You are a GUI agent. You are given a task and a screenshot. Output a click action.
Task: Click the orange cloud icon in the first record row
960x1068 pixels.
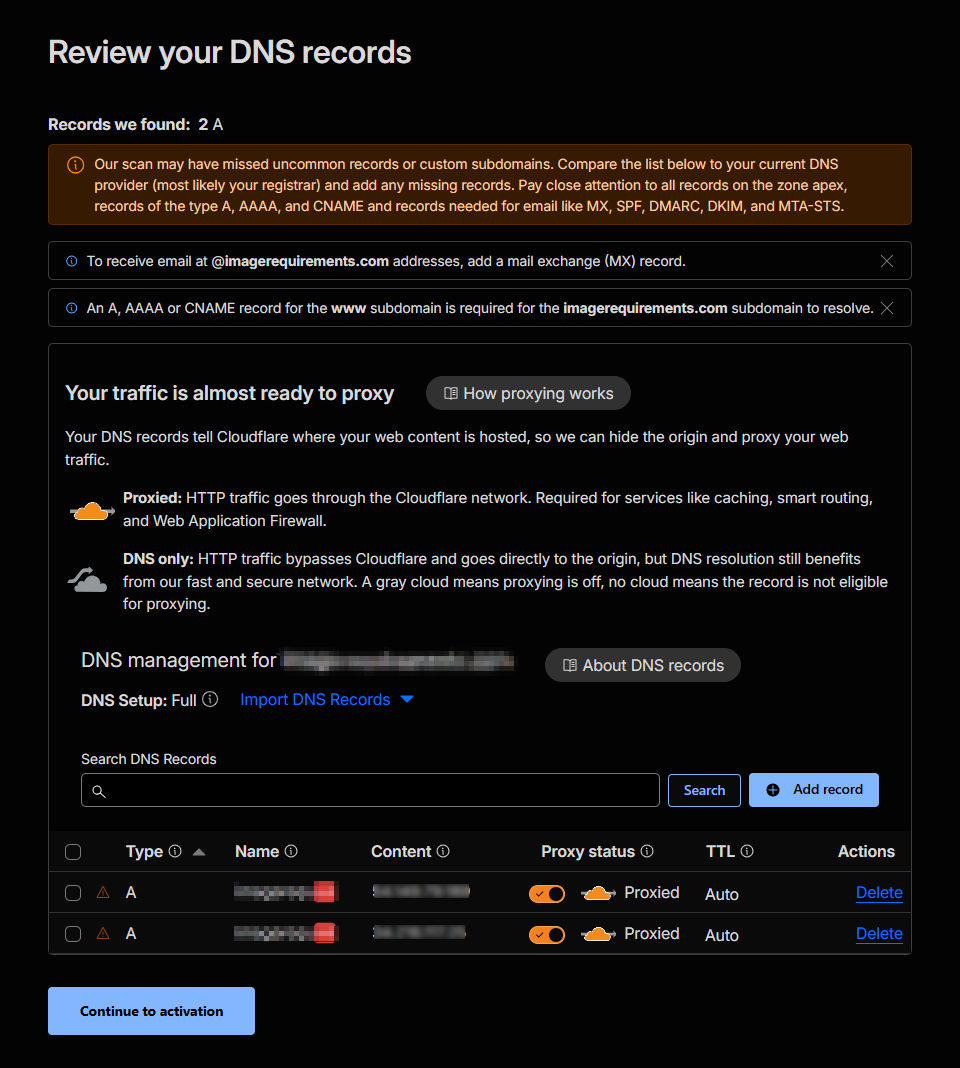598,893
